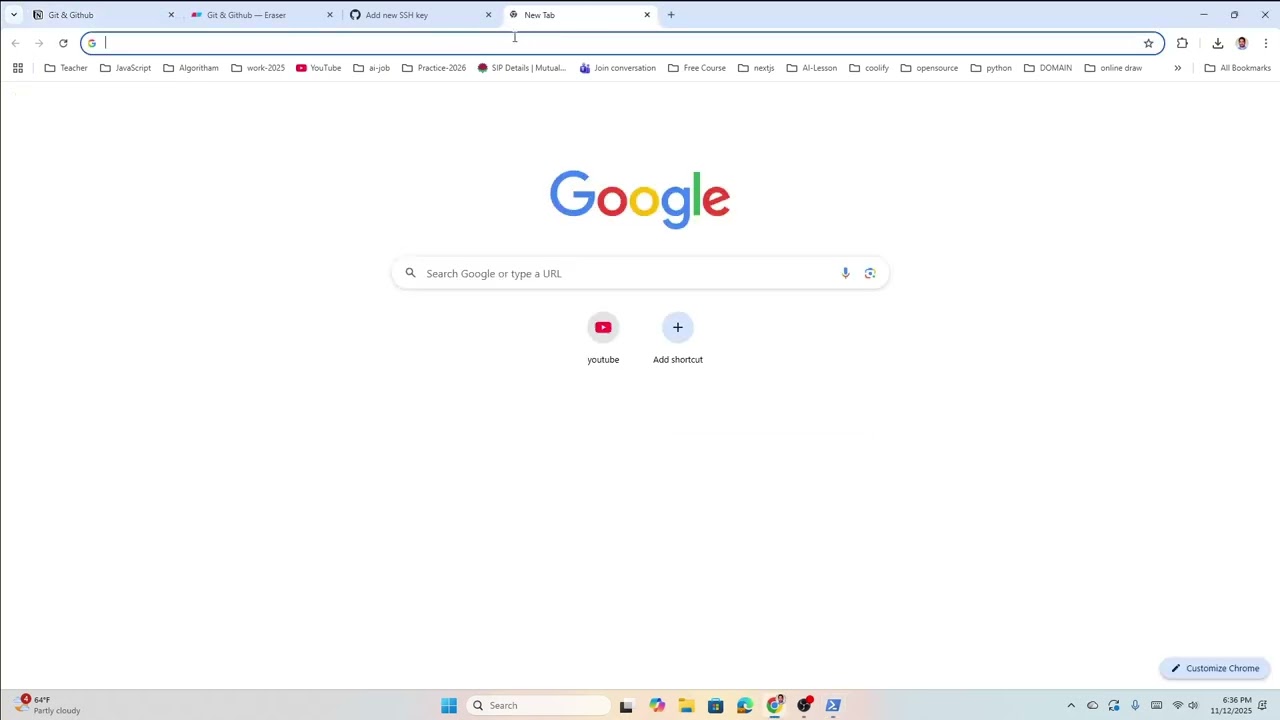The height and width of the screenshot is (720, 1280).
Task: Open the Free Course bookmark folder
Action: click(x=696, y=68)
